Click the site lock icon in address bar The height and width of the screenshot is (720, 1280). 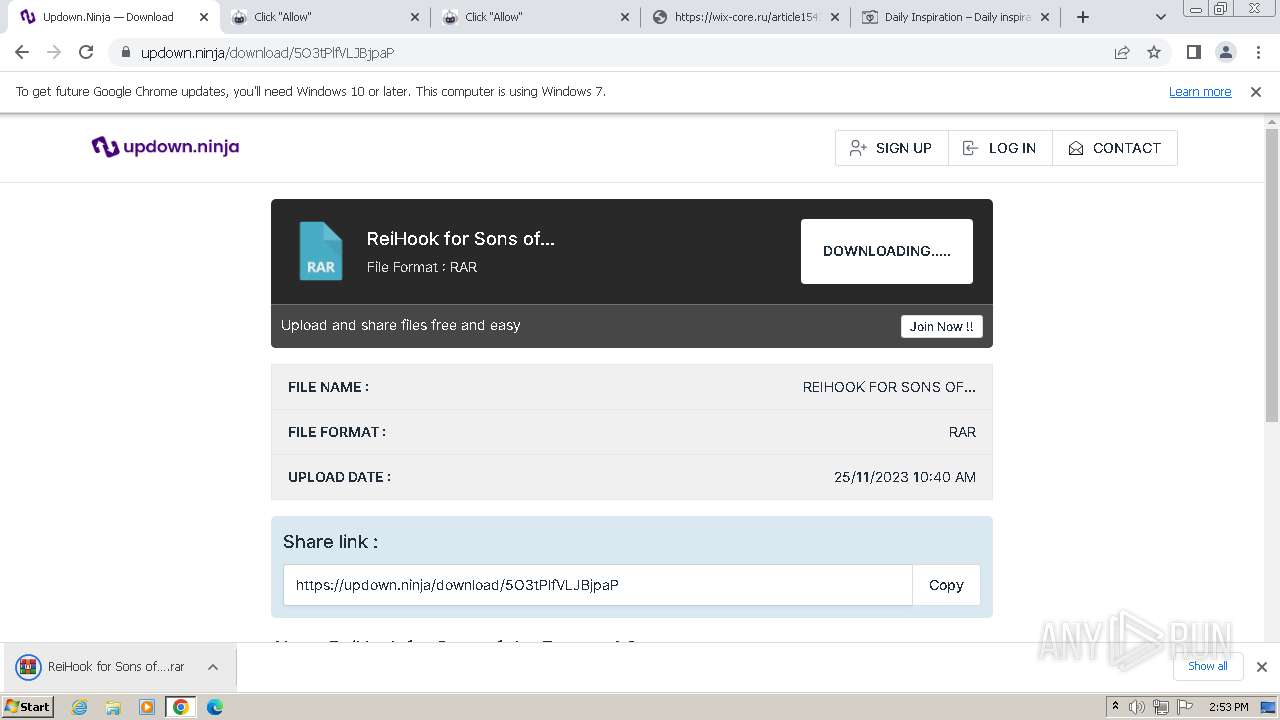pos(125,53)
